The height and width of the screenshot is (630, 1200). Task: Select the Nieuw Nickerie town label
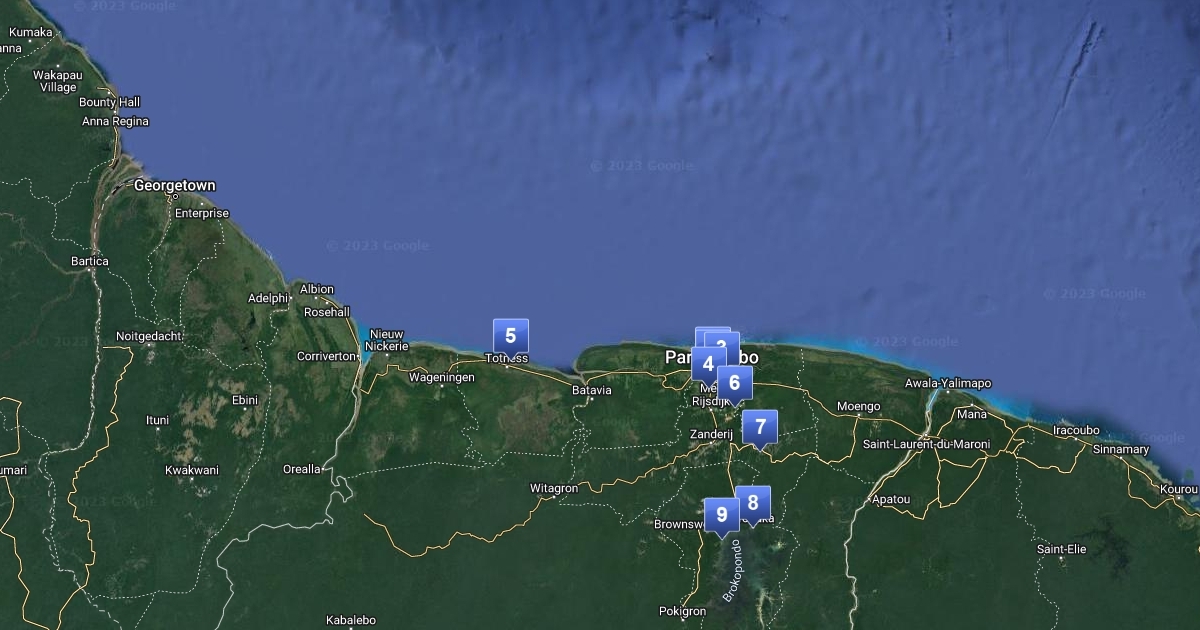click(388, 340)
